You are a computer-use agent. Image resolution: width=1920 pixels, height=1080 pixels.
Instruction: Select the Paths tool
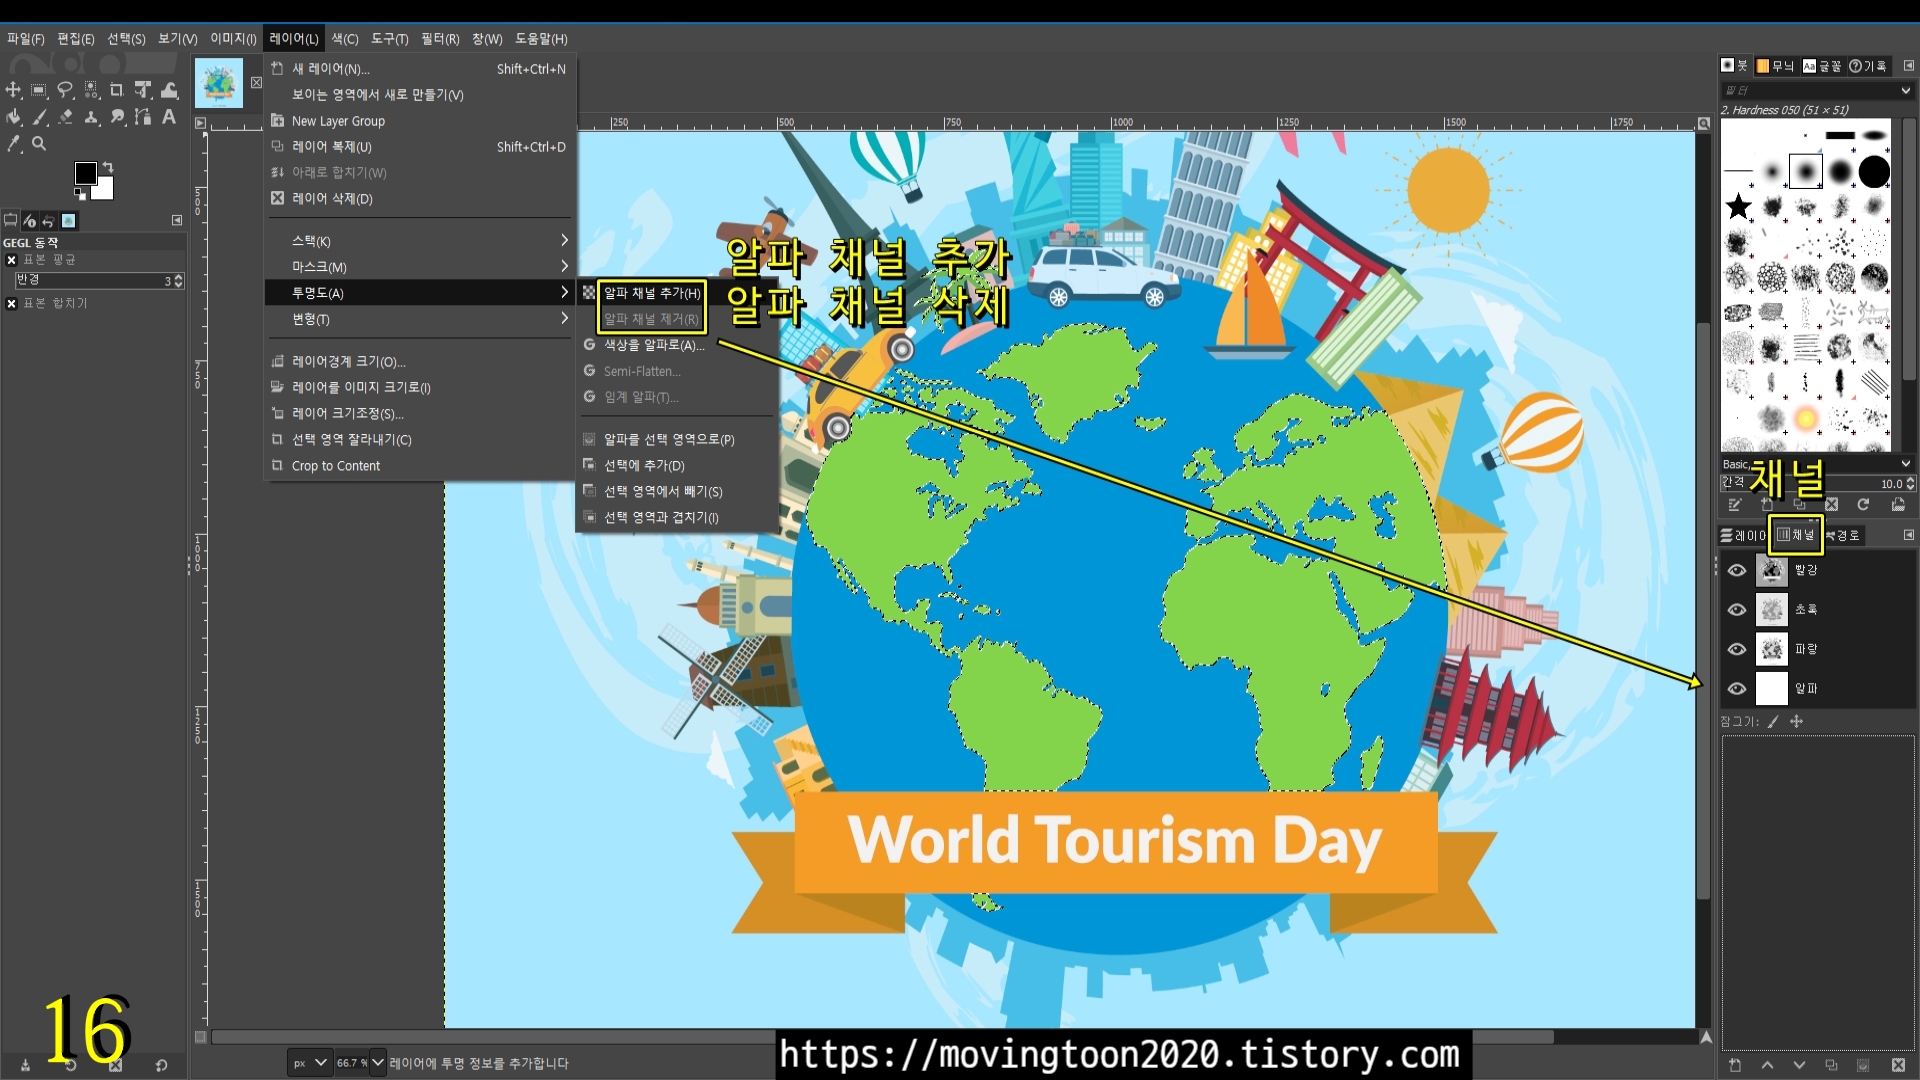click(x=143, y=116)
